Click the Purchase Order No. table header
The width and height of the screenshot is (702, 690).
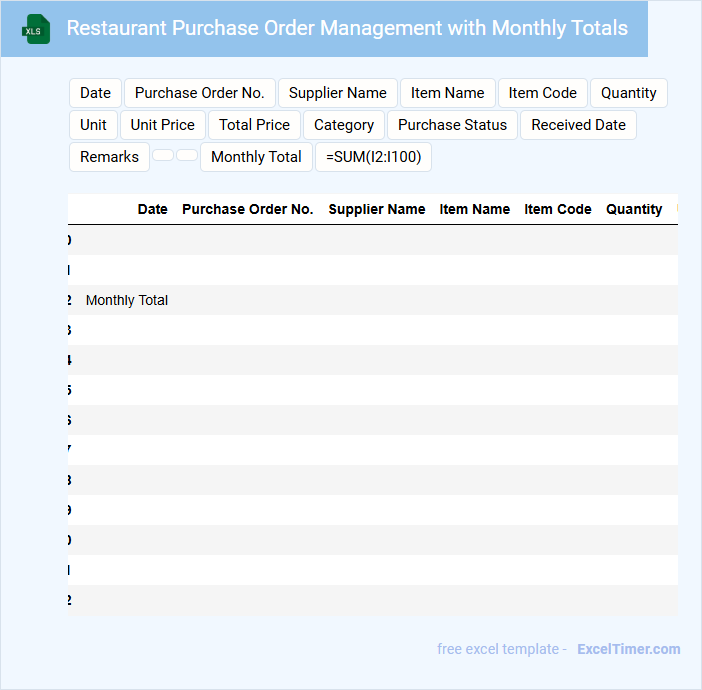pyautogui.click(x=248, y=209)
